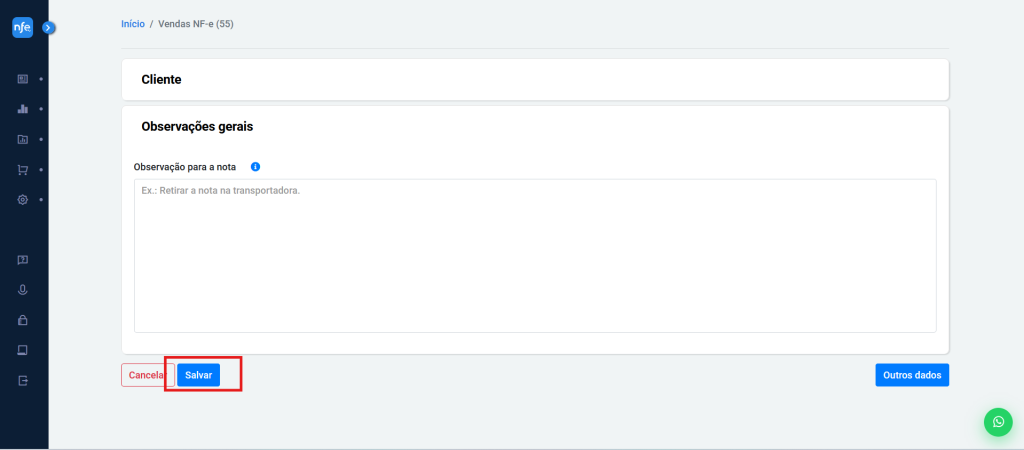Screen dimensions: 1024x450
Task: Click the Outros dados button
Action: (911, 375)
